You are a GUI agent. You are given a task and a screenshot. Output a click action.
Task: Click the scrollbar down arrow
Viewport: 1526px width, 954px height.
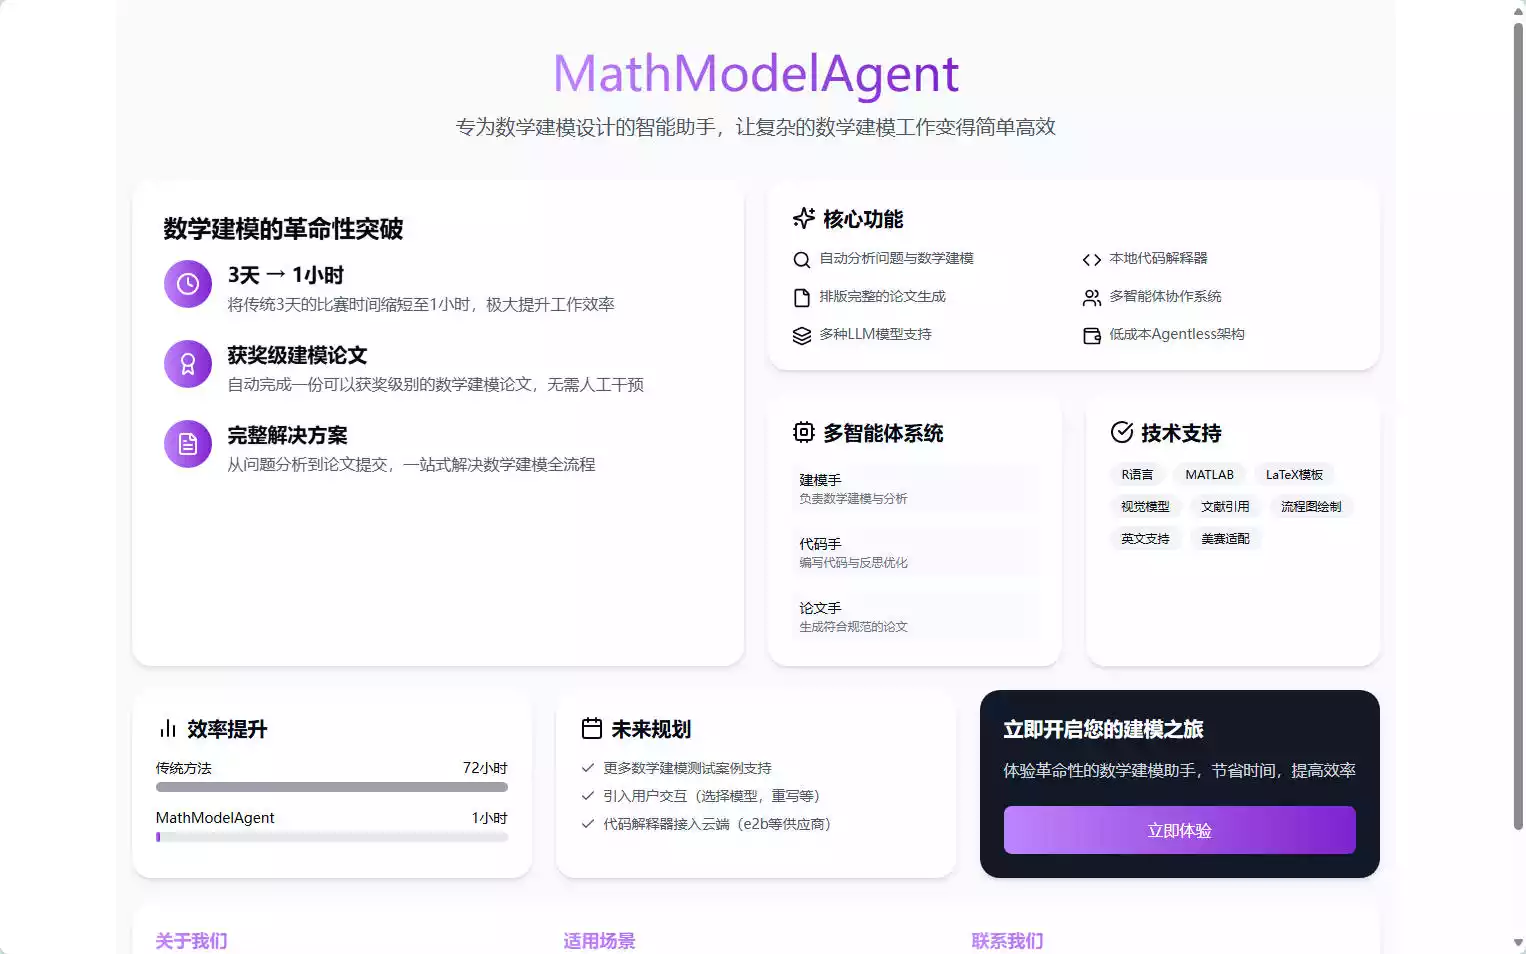pyautogui.click(x=1518, y=943)
